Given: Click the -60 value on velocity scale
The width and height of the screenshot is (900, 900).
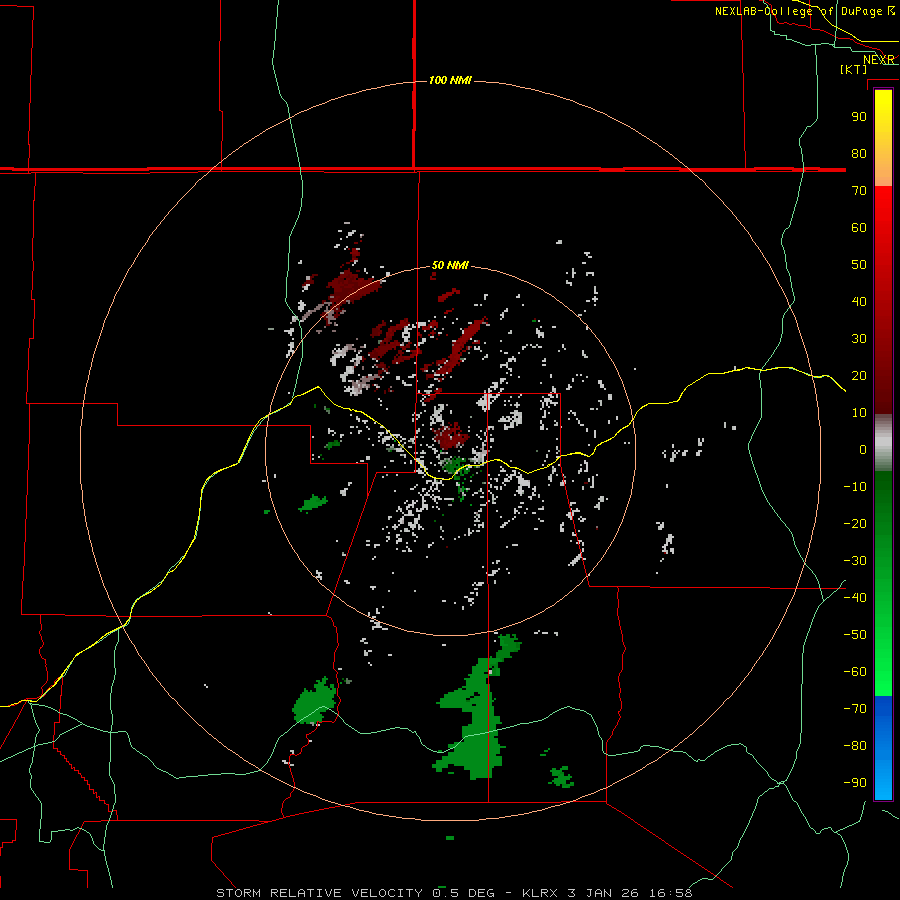Looking at the screenshot, I should point(855,672).
